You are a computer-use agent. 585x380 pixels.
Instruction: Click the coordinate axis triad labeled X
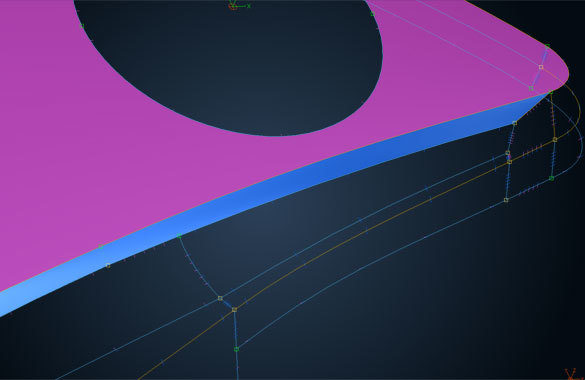pos(239,5)
